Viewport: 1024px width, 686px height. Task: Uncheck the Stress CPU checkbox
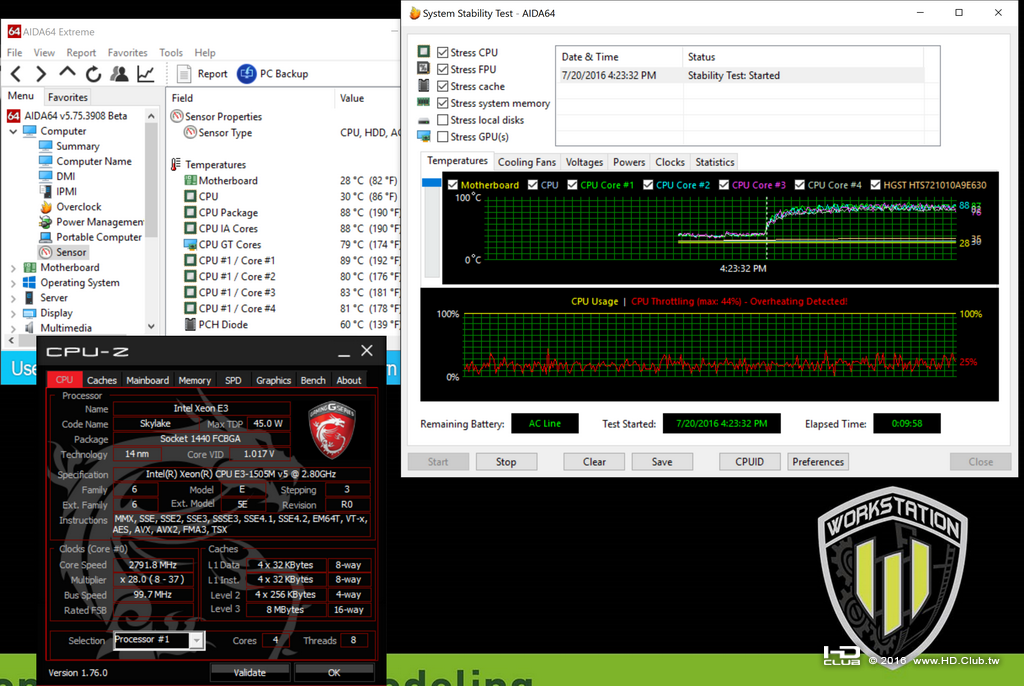click(x=443, y=52)
